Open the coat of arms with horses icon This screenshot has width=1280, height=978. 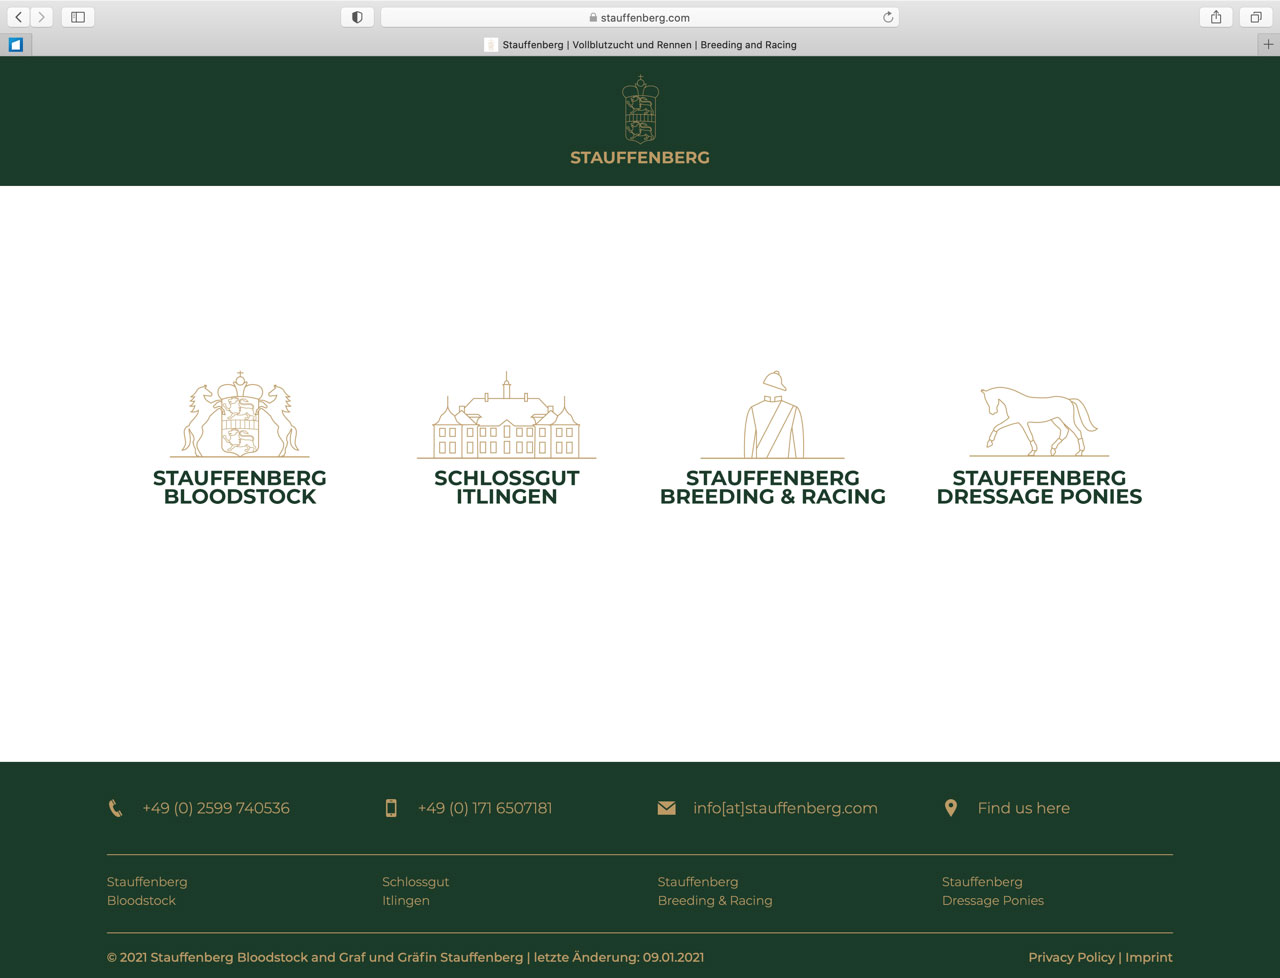pyautogui.click(x=240, y=414)
